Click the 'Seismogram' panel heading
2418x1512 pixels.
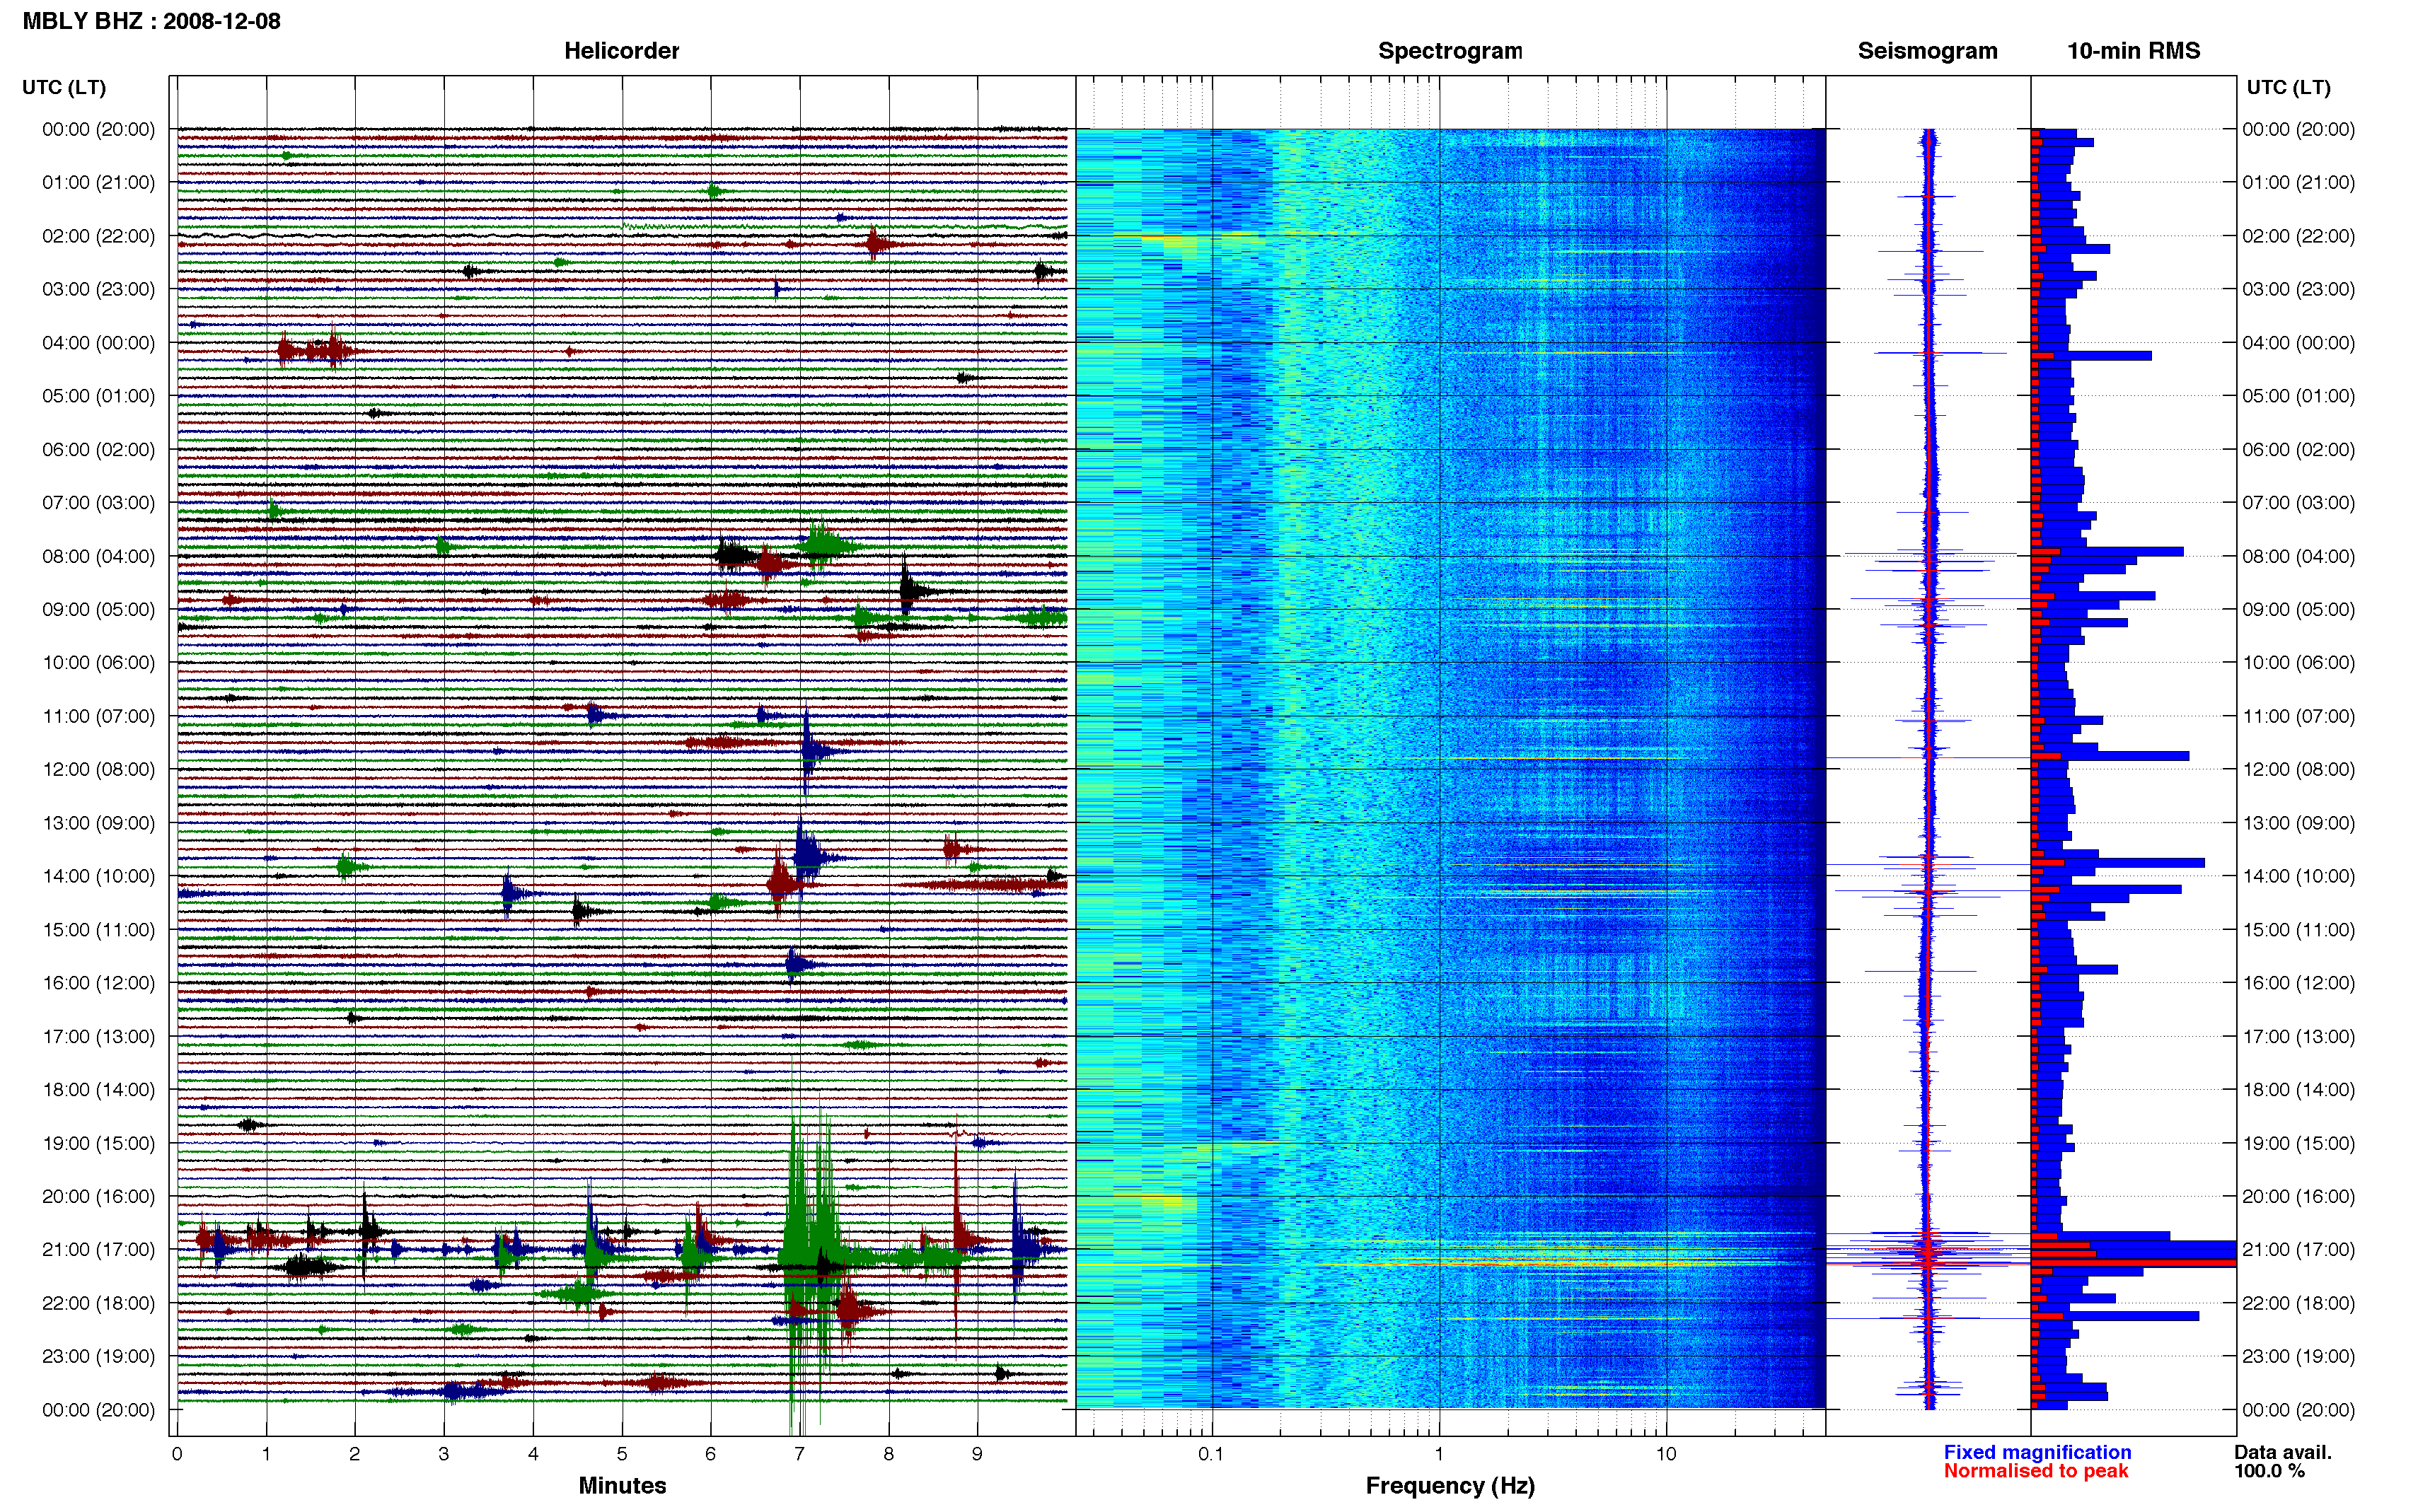tap(1927, 51)
